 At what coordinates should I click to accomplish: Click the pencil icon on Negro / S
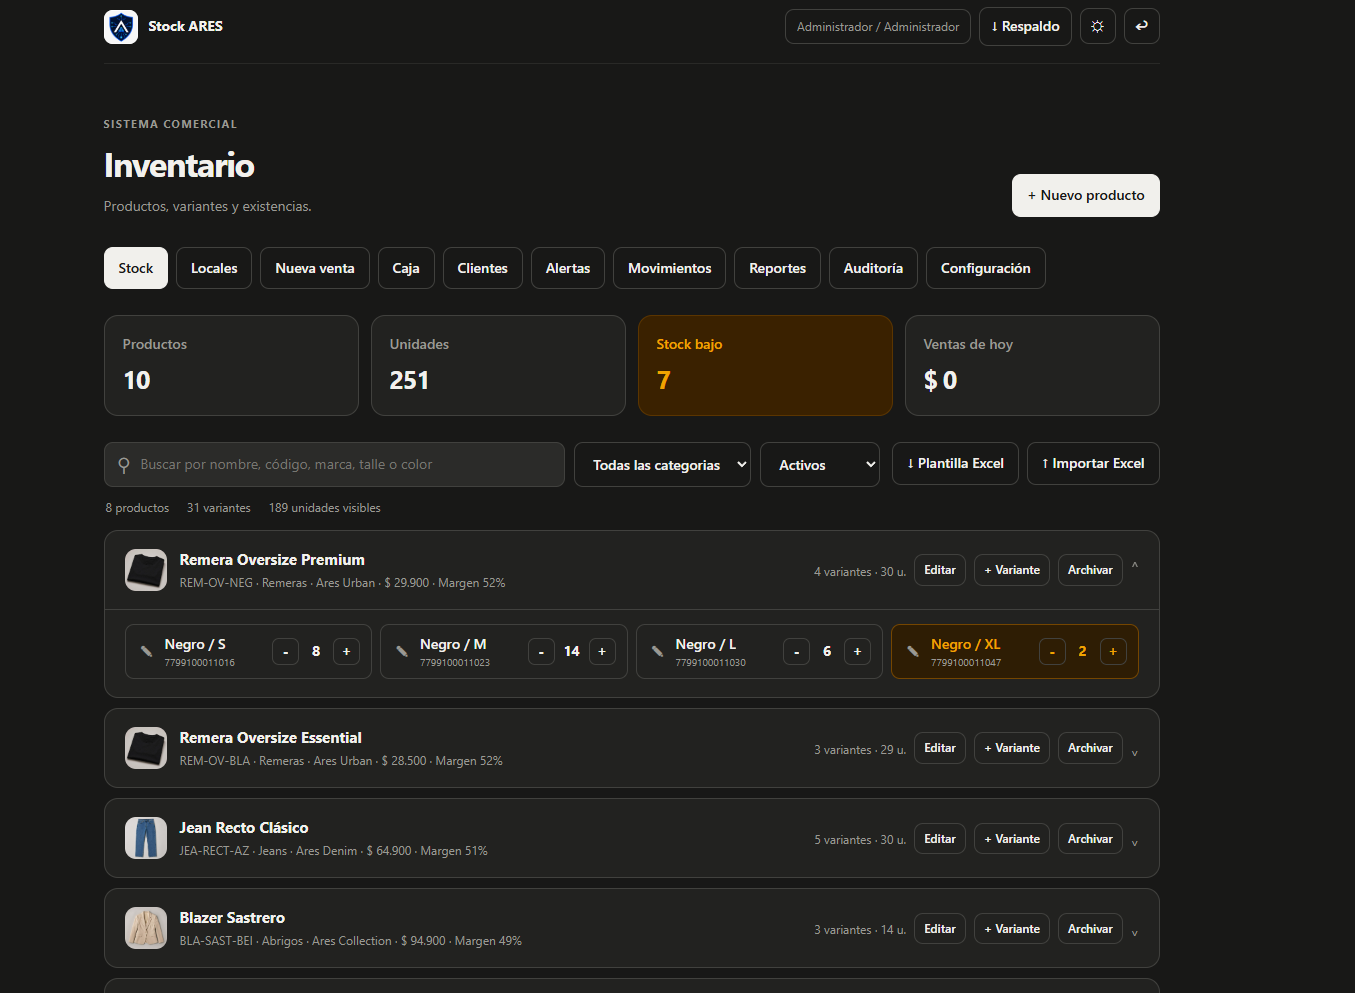(146, 651)
